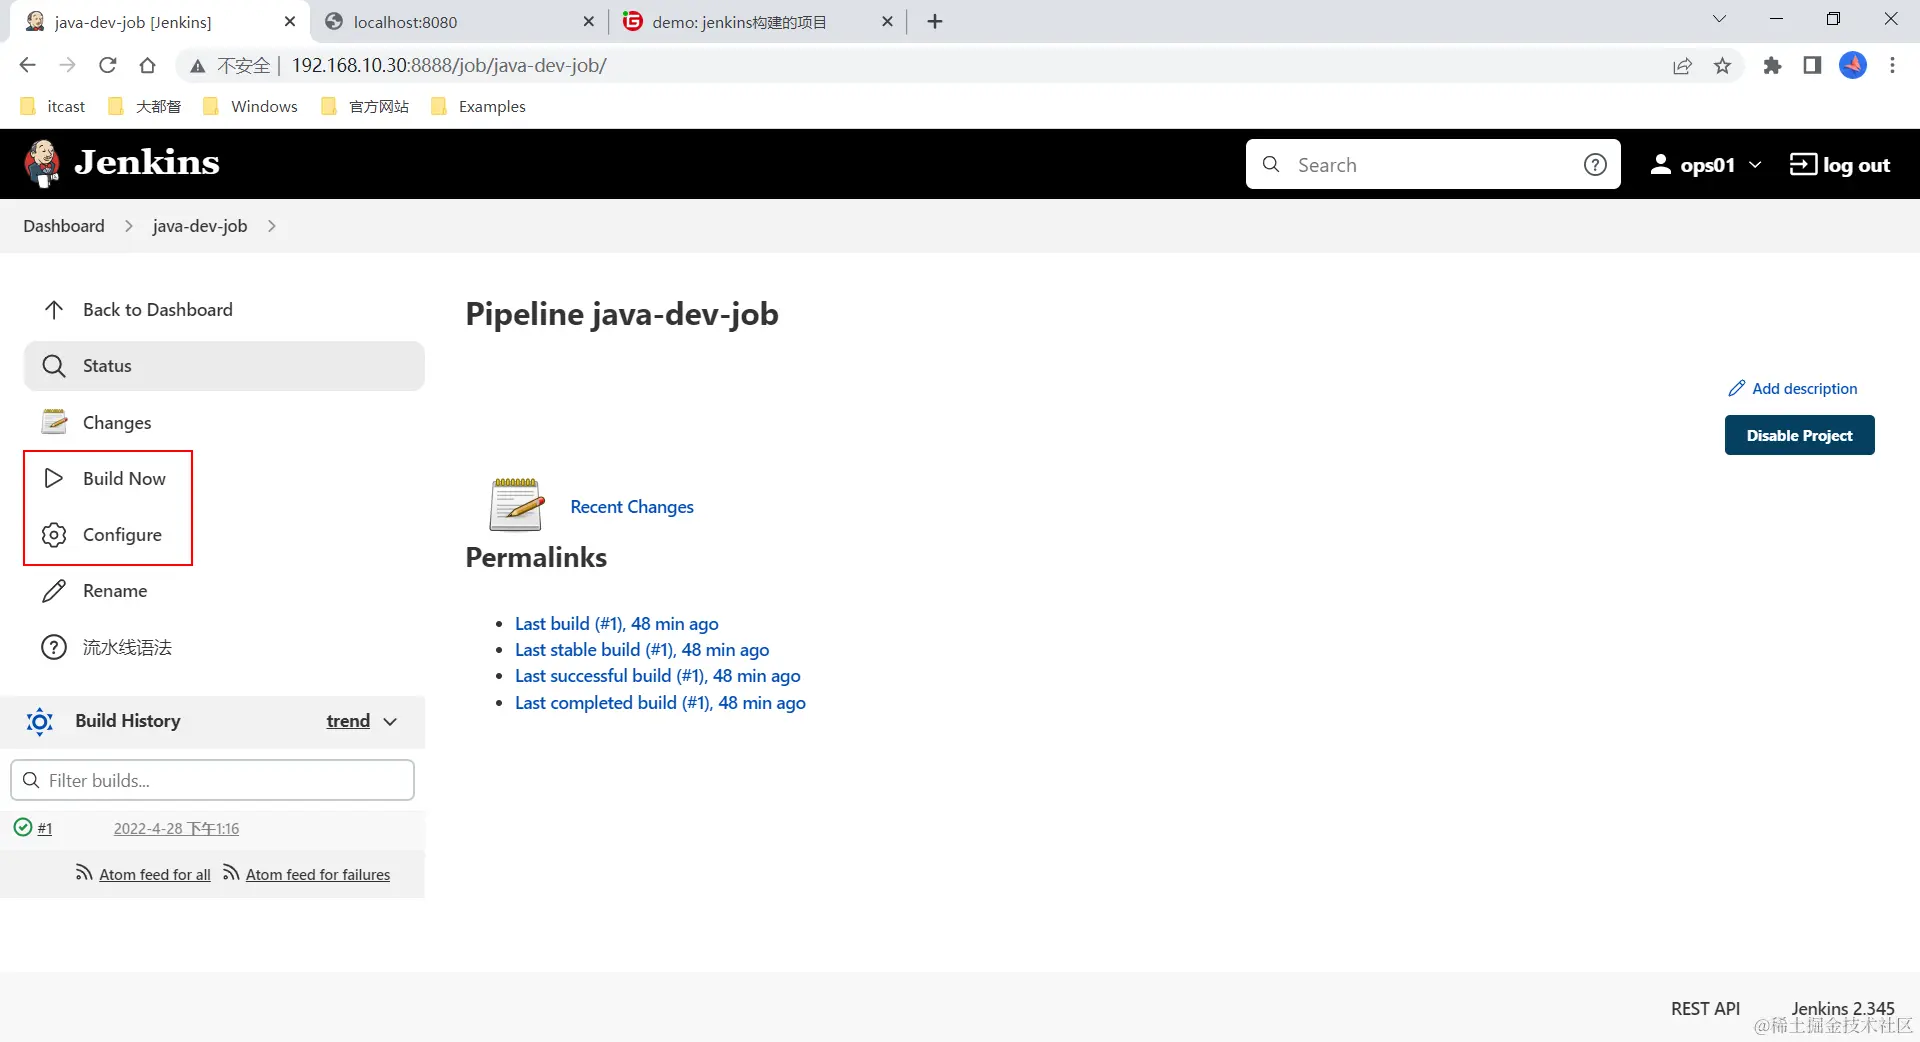This screenshot has width=1920, height=1042.
Task: Click the Jenkins butler logo icon
Action: 41,163
